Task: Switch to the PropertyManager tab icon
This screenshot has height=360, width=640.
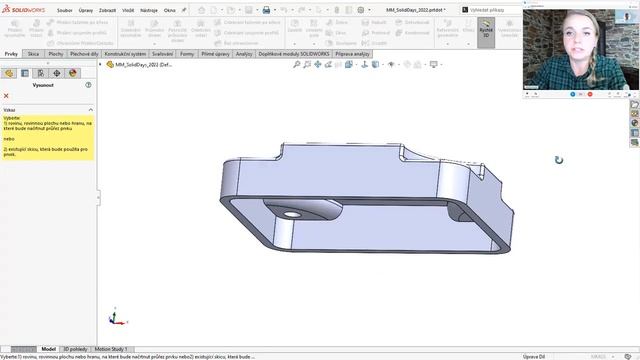Action: [25, 73]
